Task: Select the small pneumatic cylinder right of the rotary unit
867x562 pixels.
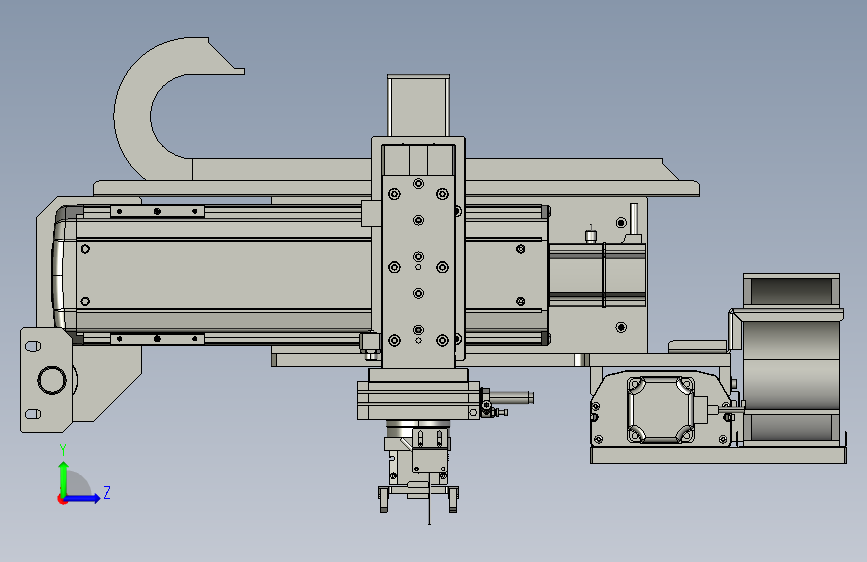Action: tap(511, 397)
